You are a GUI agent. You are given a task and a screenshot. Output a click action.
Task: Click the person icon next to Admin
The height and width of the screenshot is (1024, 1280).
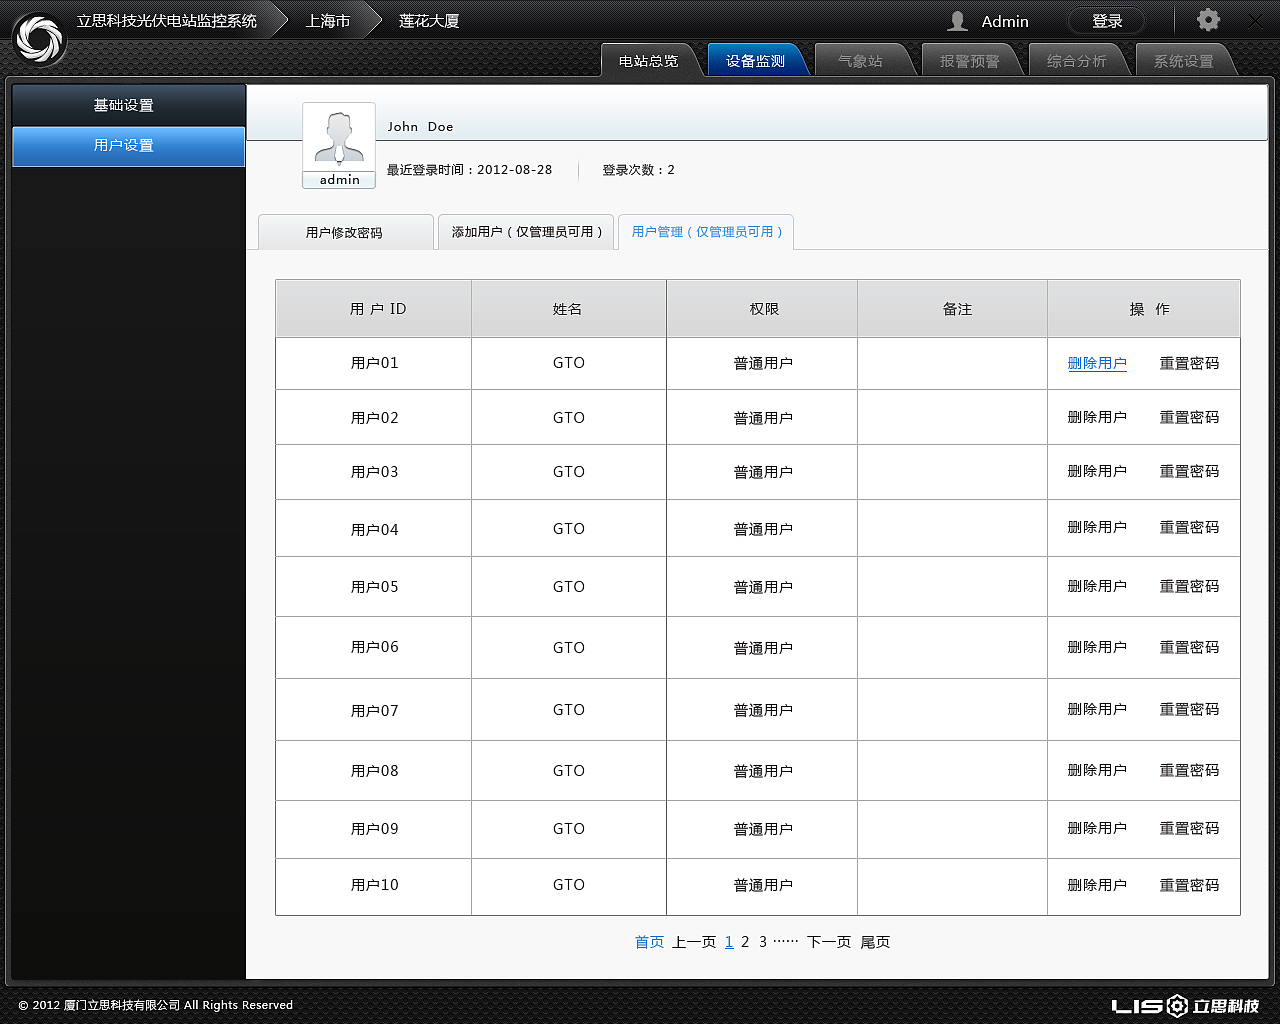click(x=958, y=20)
